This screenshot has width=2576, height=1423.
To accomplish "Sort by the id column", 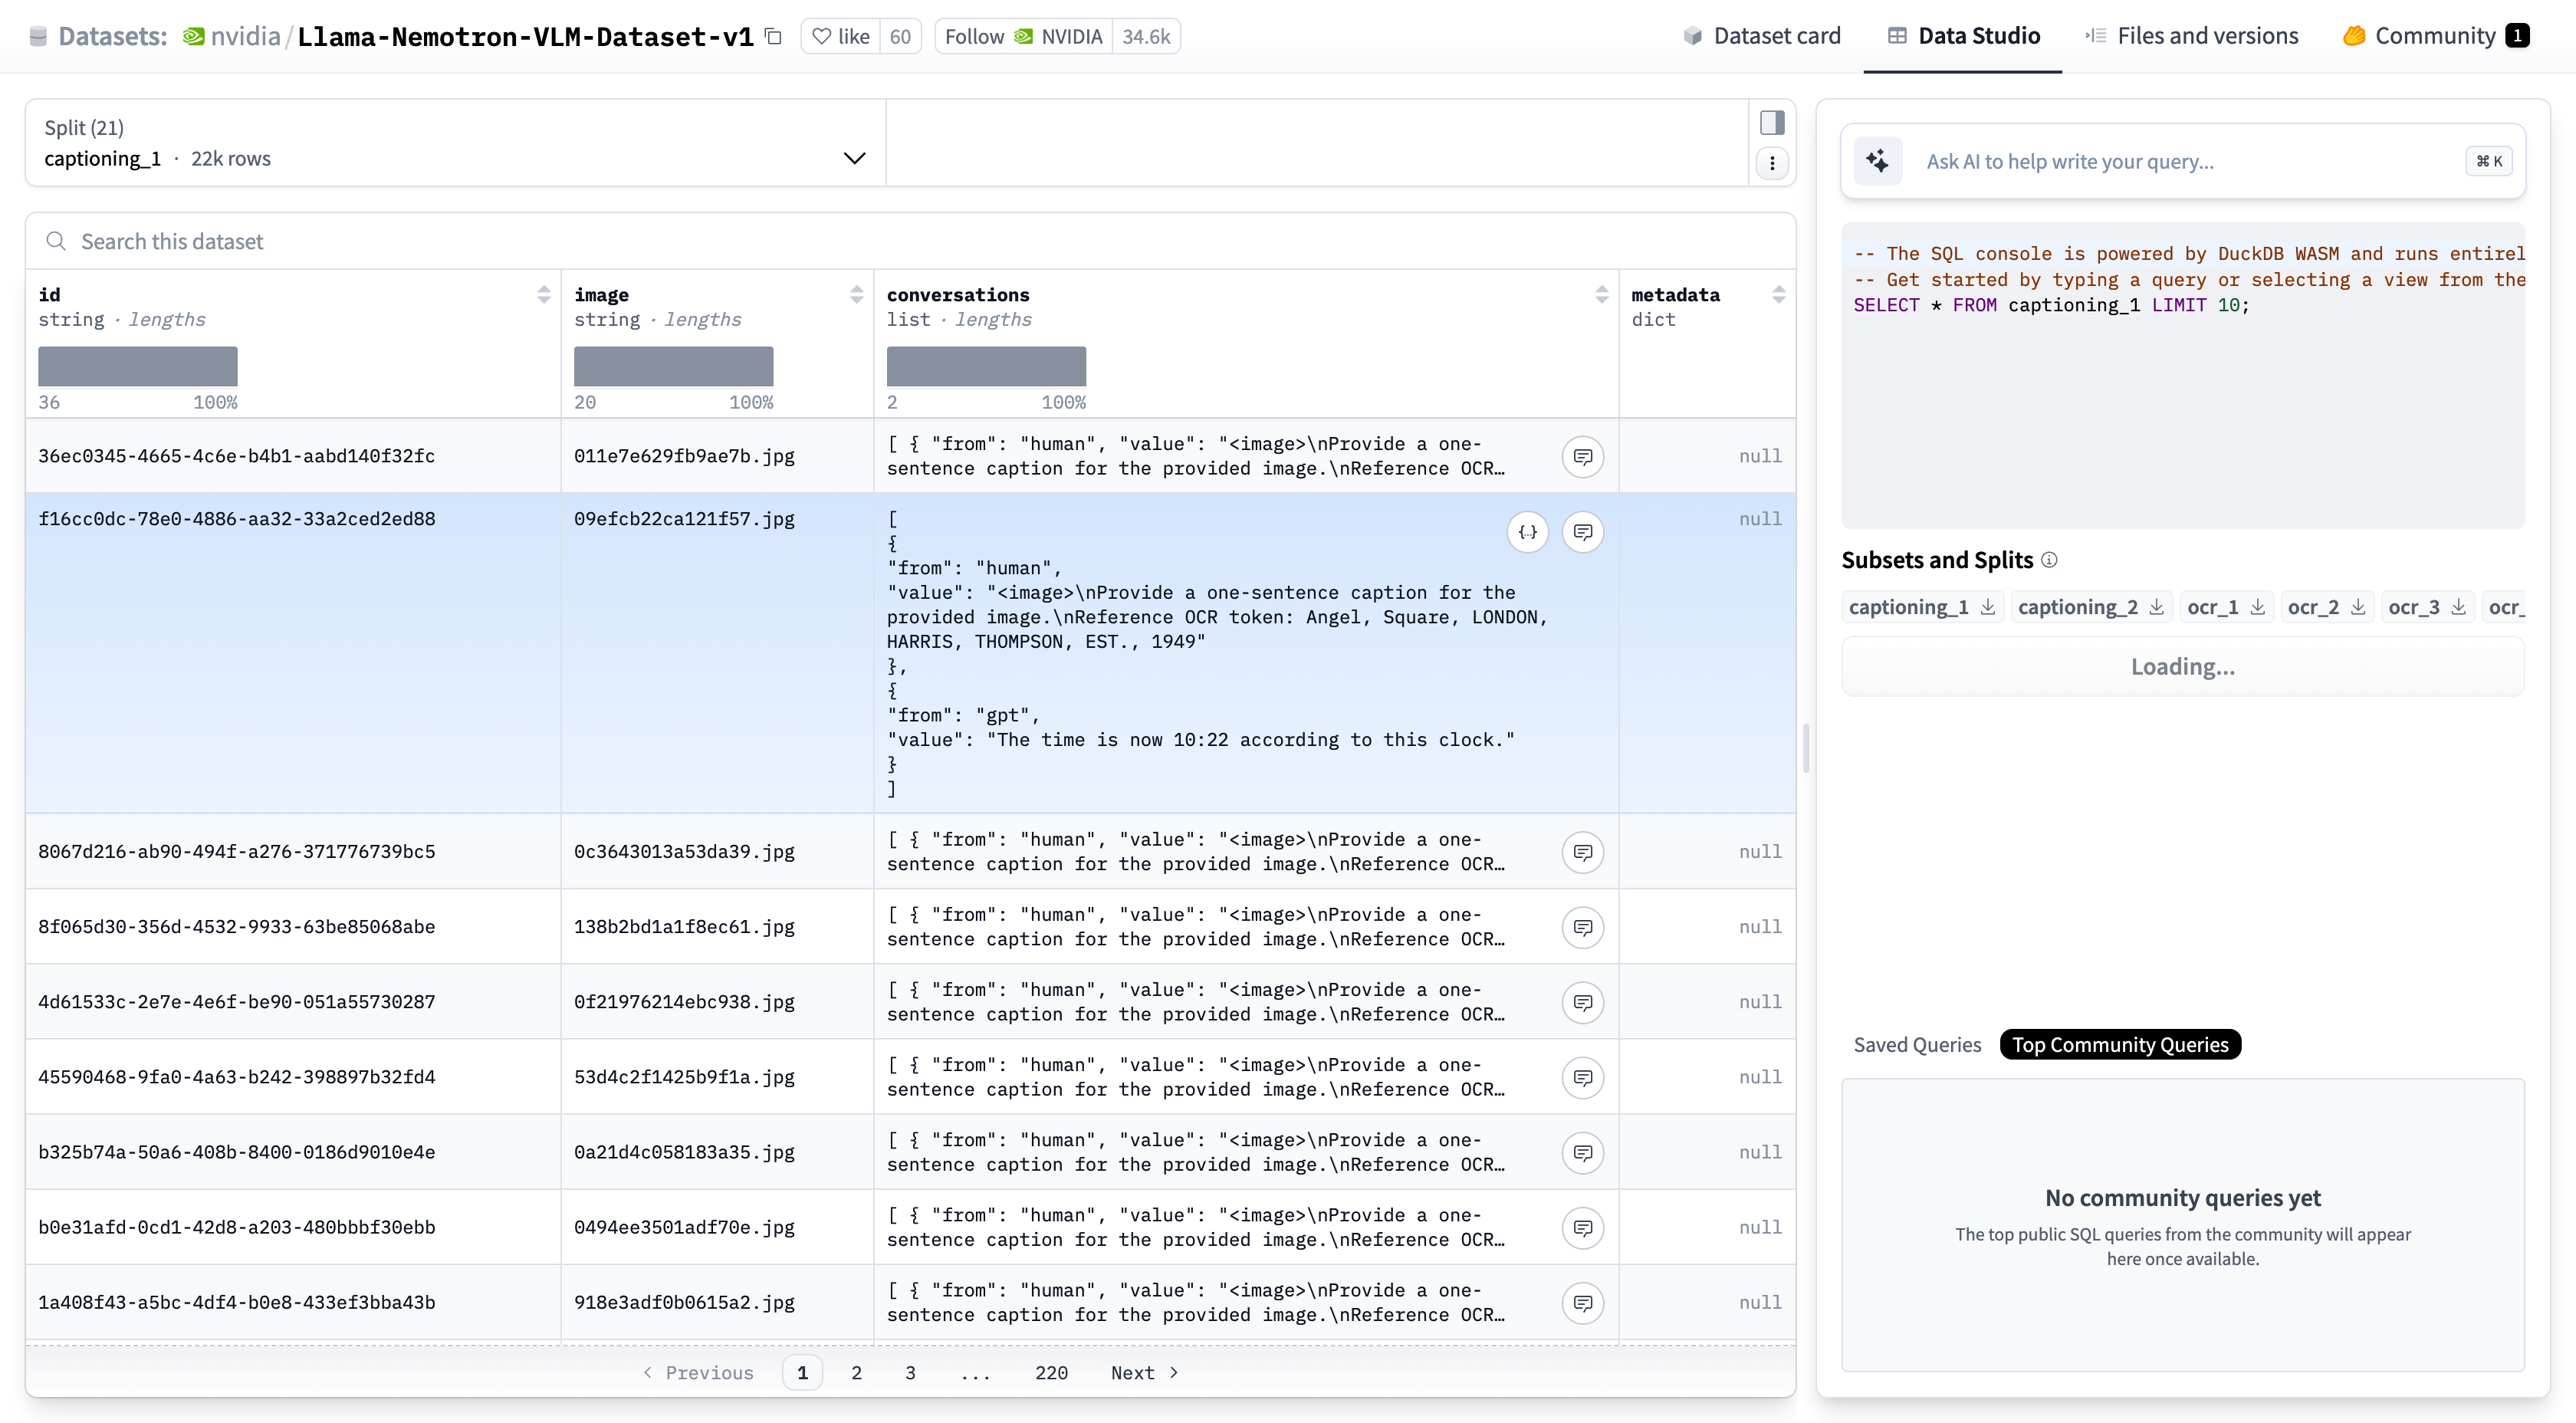I will (543, 294).
